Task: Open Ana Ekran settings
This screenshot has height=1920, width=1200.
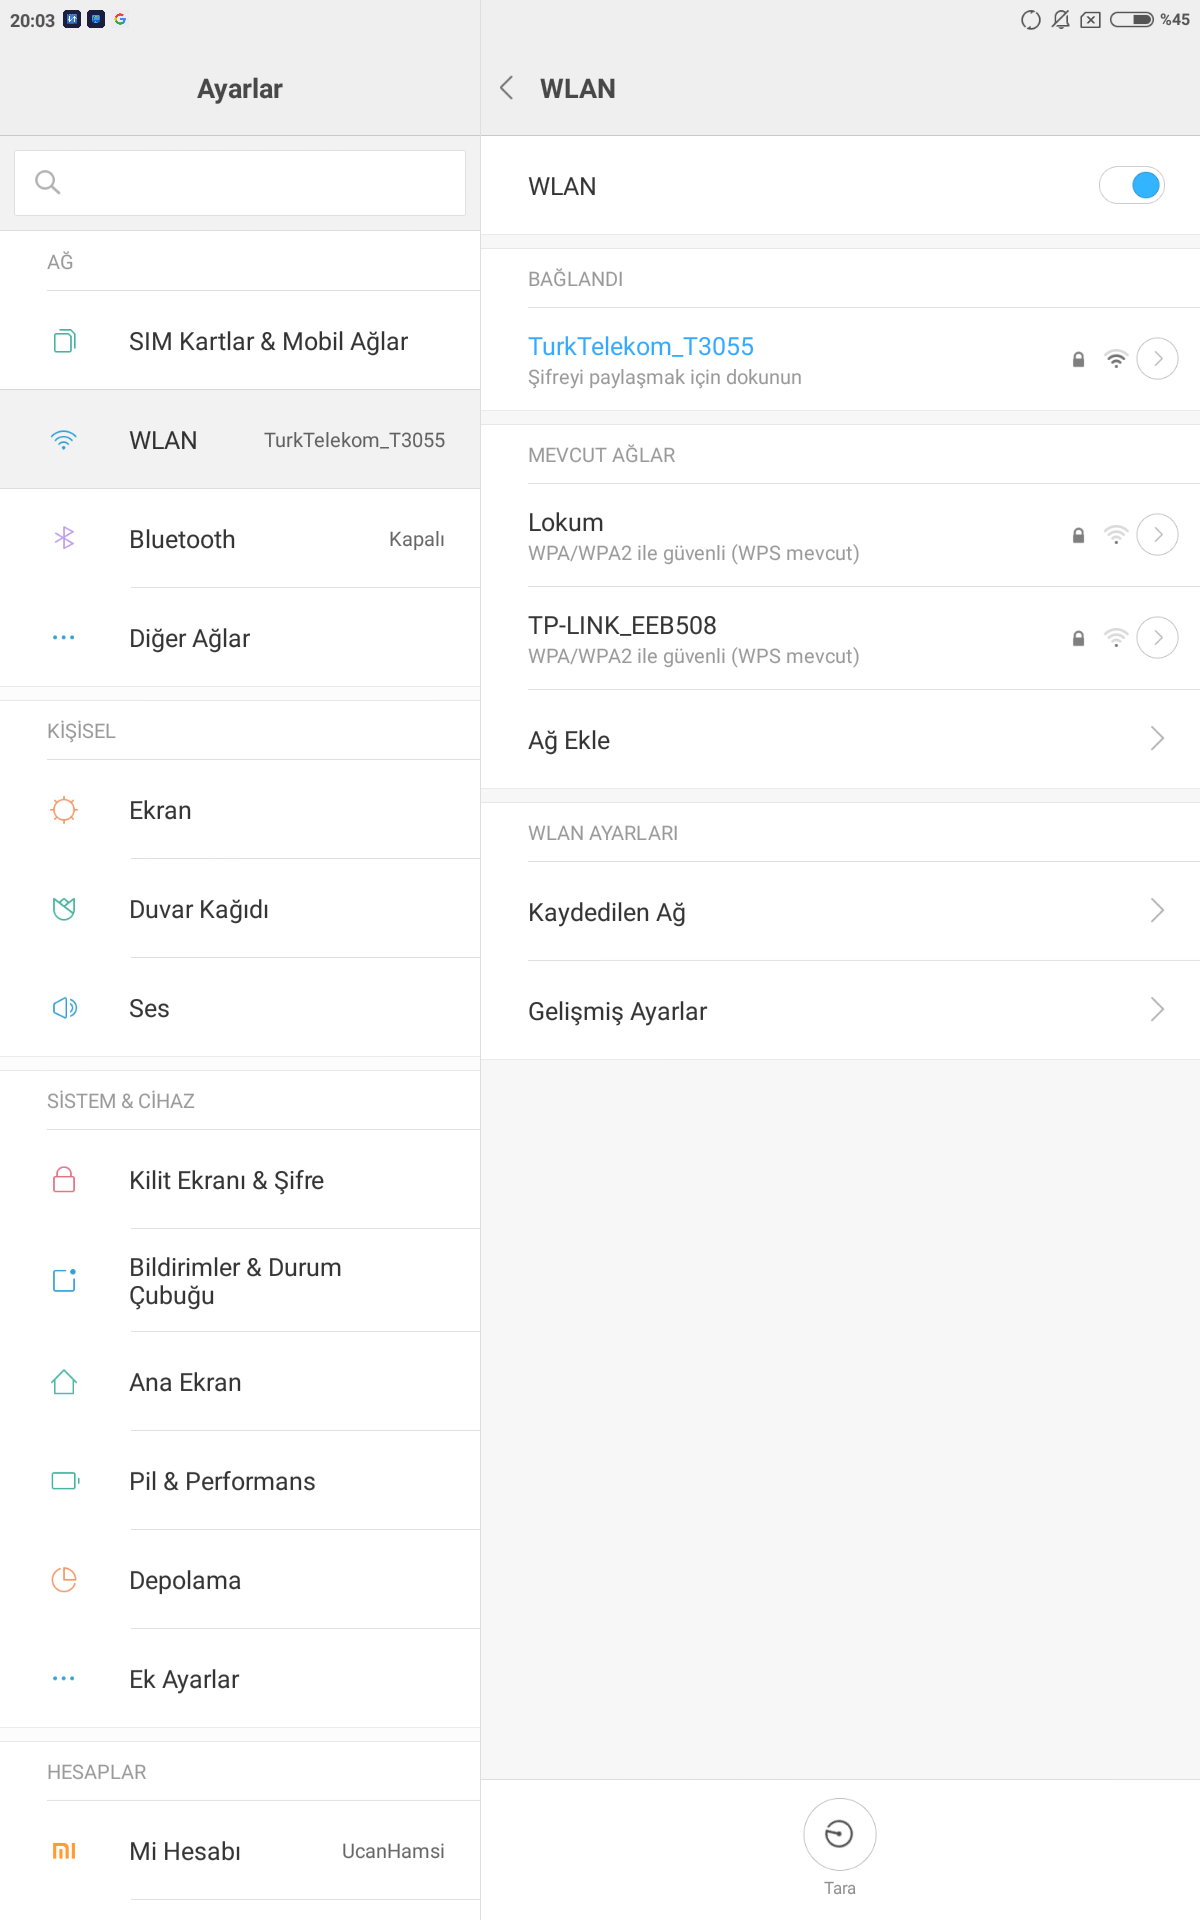Action: (240, 1382)
